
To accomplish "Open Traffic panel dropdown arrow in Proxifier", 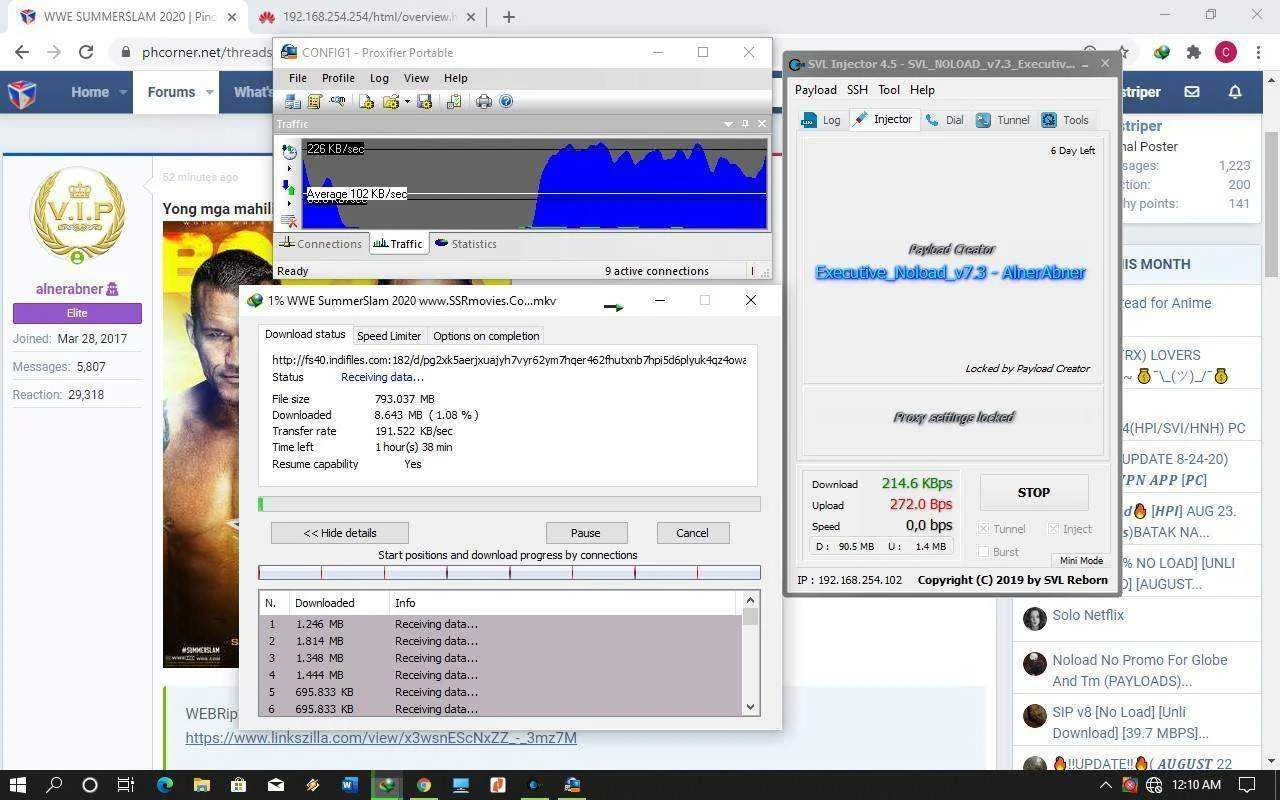I will tap(728, 123).
